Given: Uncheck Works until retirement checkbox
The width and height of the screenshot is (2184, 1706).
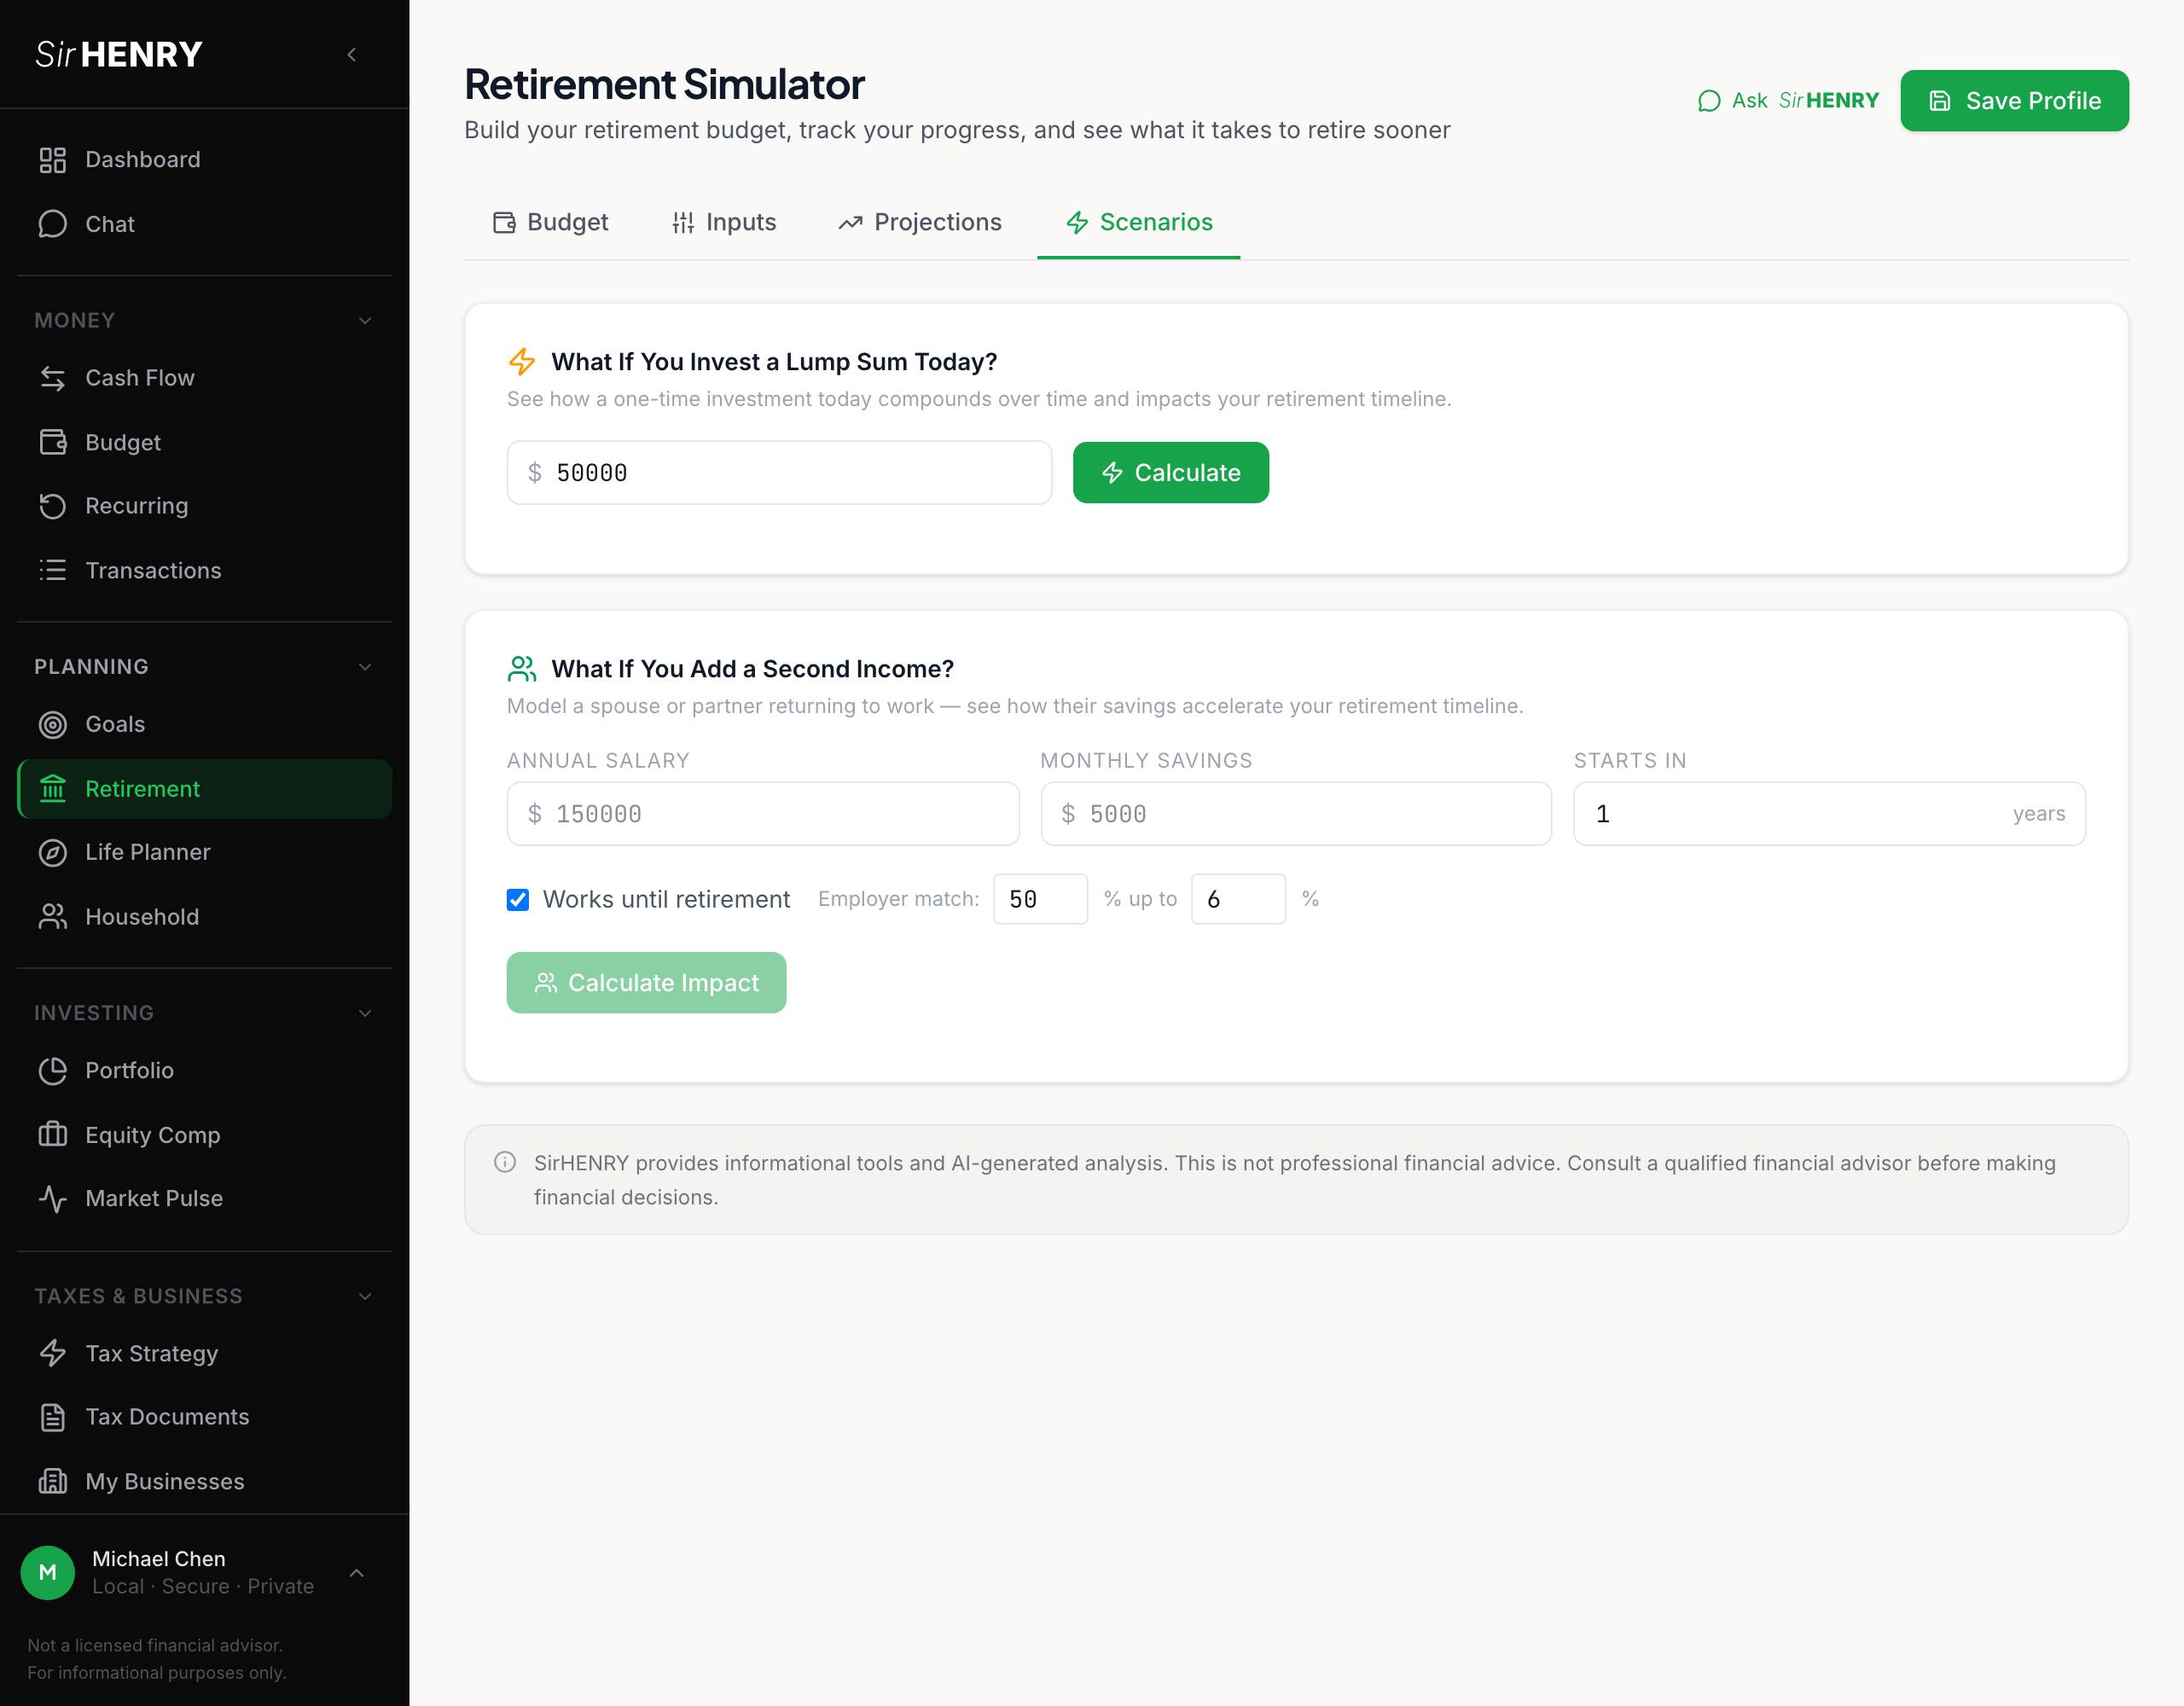Looking at the screenshot, I should pyautogui.click(x=518, y=899).
